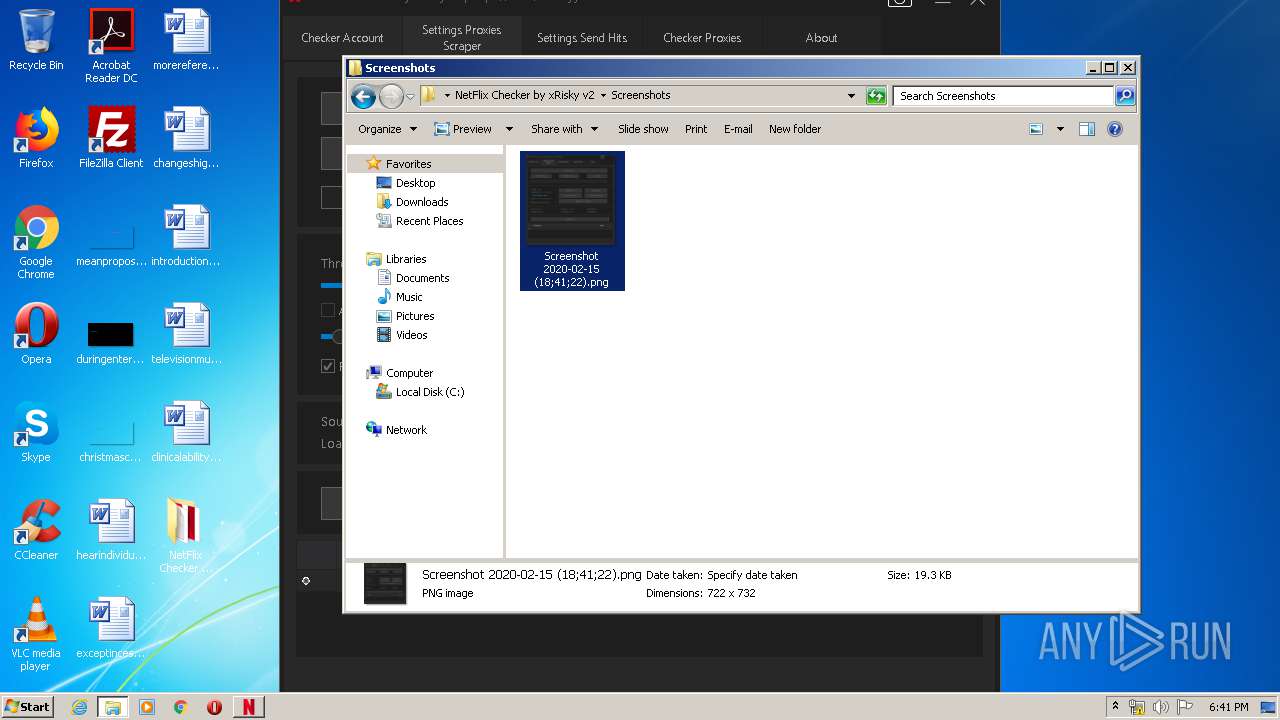Open the About tab in checker app

[x=821, y=38]
